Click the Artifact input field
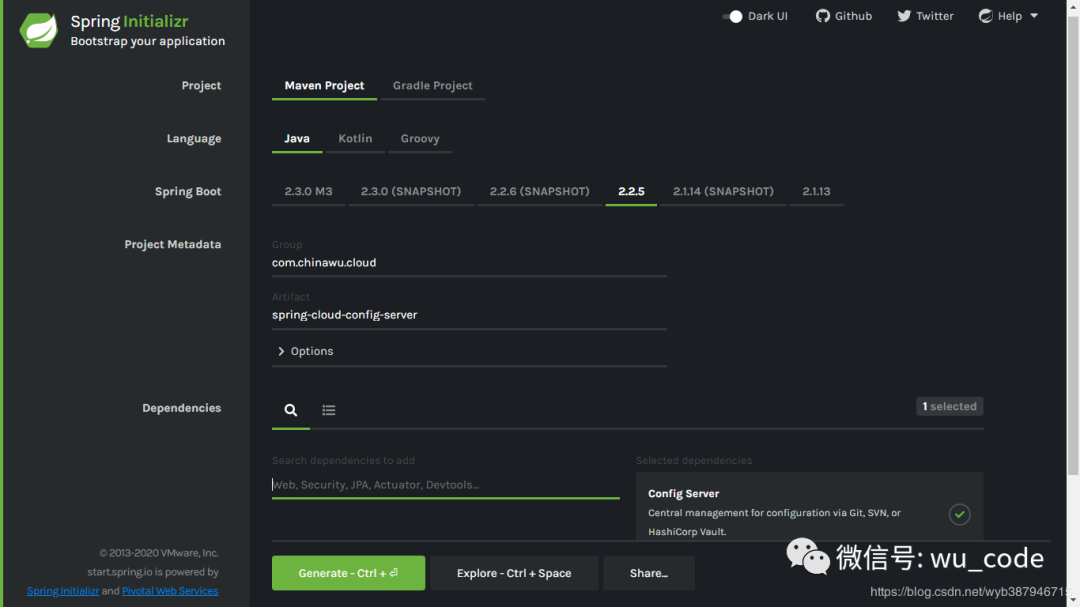This screenshot has width=1080, height=607. pos(469,316)
